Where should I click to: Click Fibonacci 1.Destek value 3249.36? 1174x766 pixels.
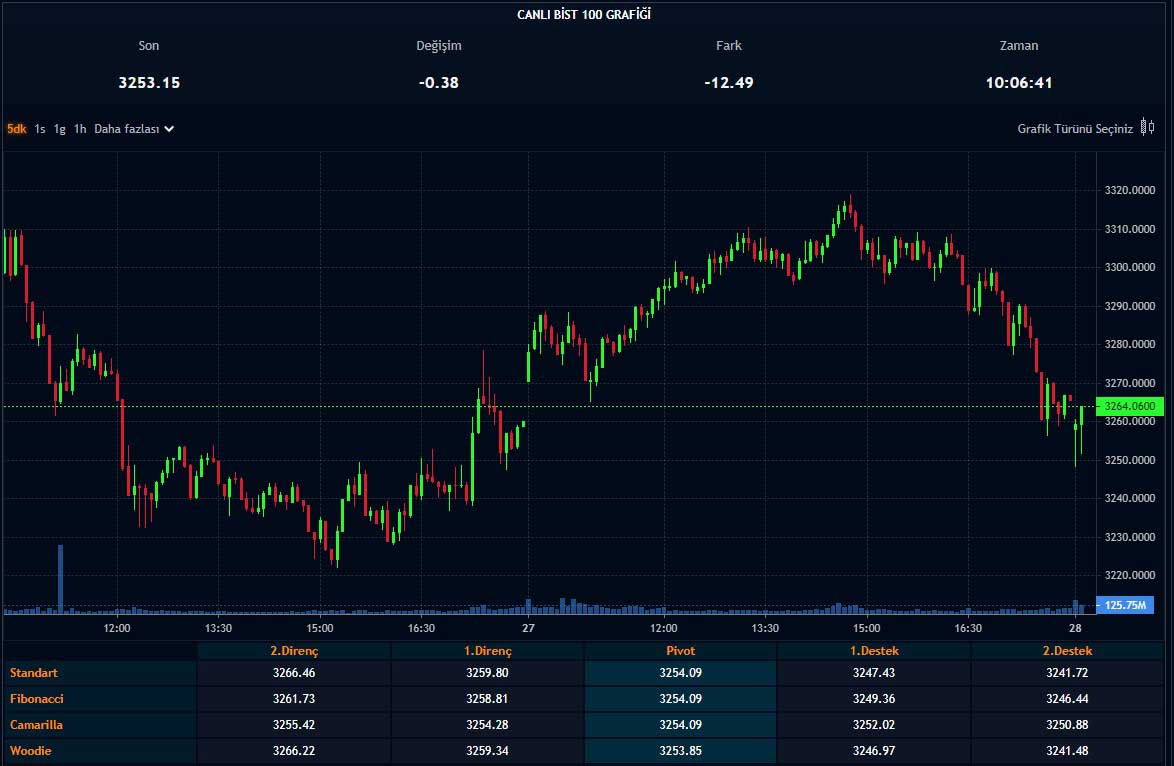(874, 699)
